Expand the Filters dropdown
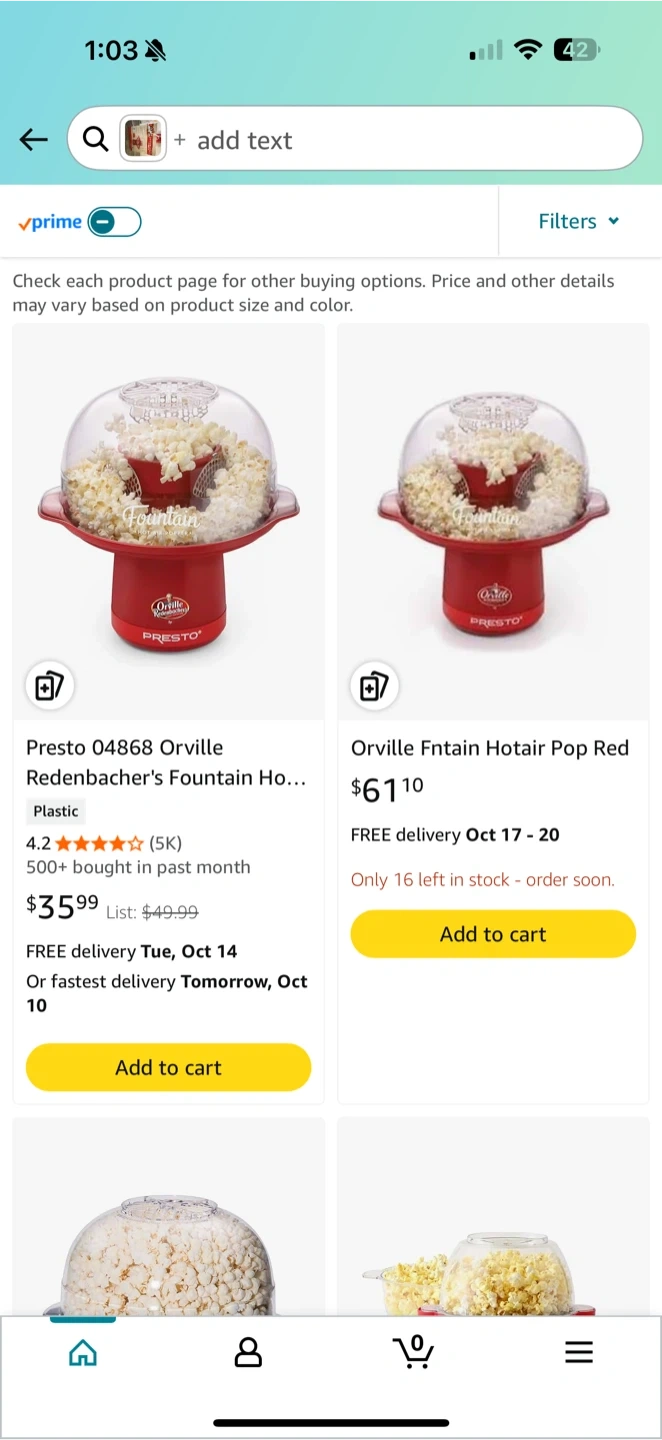This screenshot has width=662, height=1440. point(579,221)
